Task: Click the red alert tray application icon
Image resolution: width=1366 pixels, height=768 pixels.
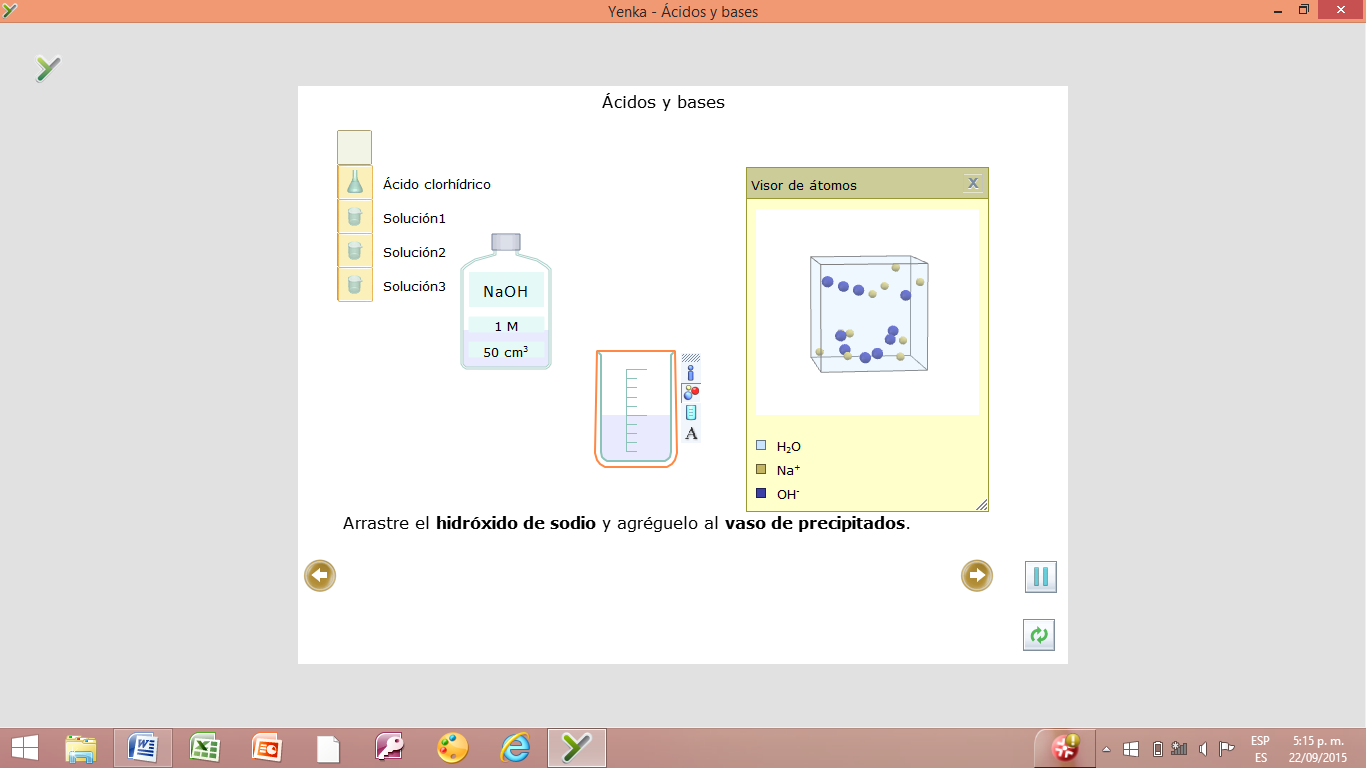Action: pos(1064,748)
